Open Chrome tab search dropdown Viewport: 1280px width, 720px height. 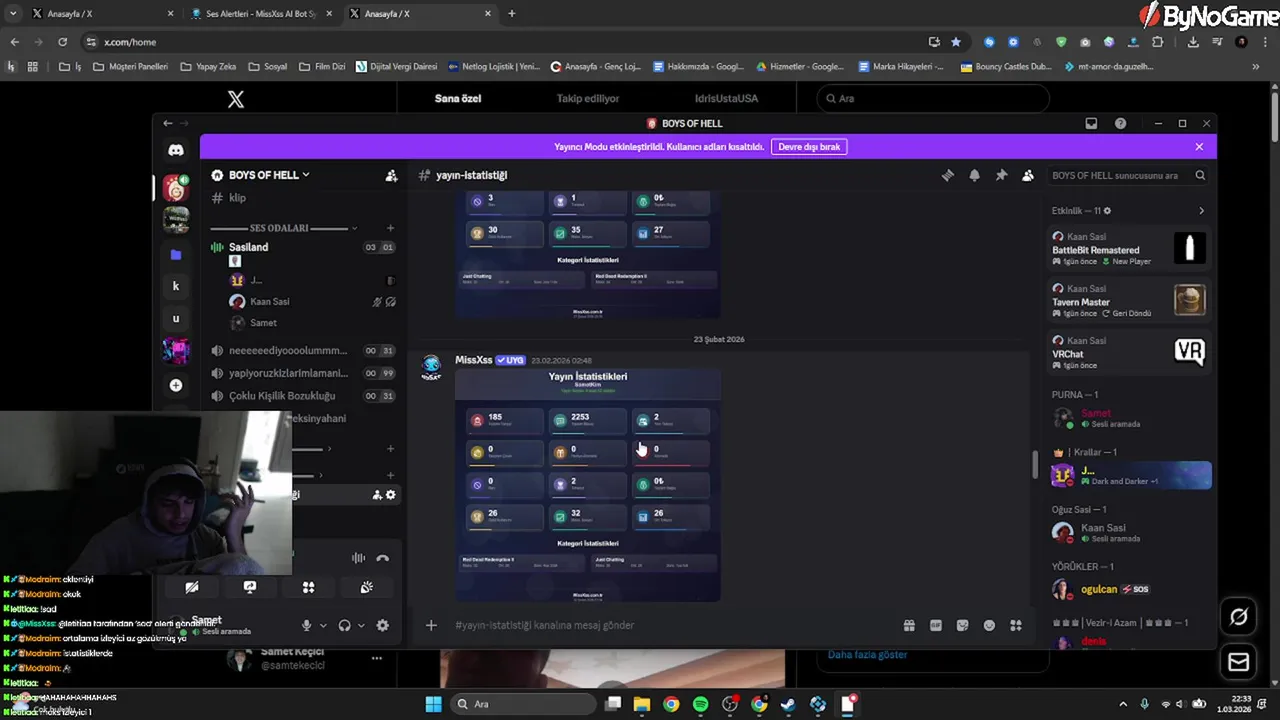click(12, 14)
